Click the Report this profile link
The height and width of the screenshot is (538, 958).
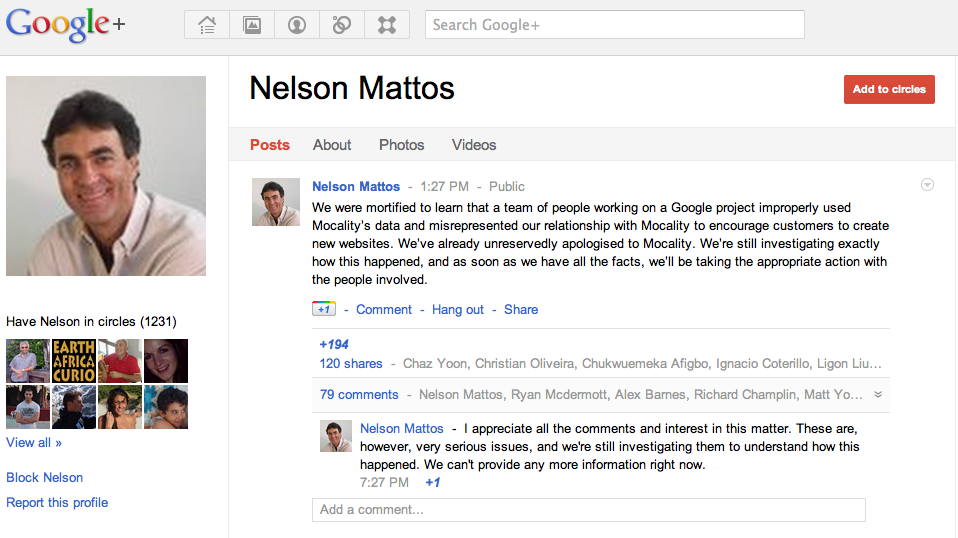[x=57, y=503]
